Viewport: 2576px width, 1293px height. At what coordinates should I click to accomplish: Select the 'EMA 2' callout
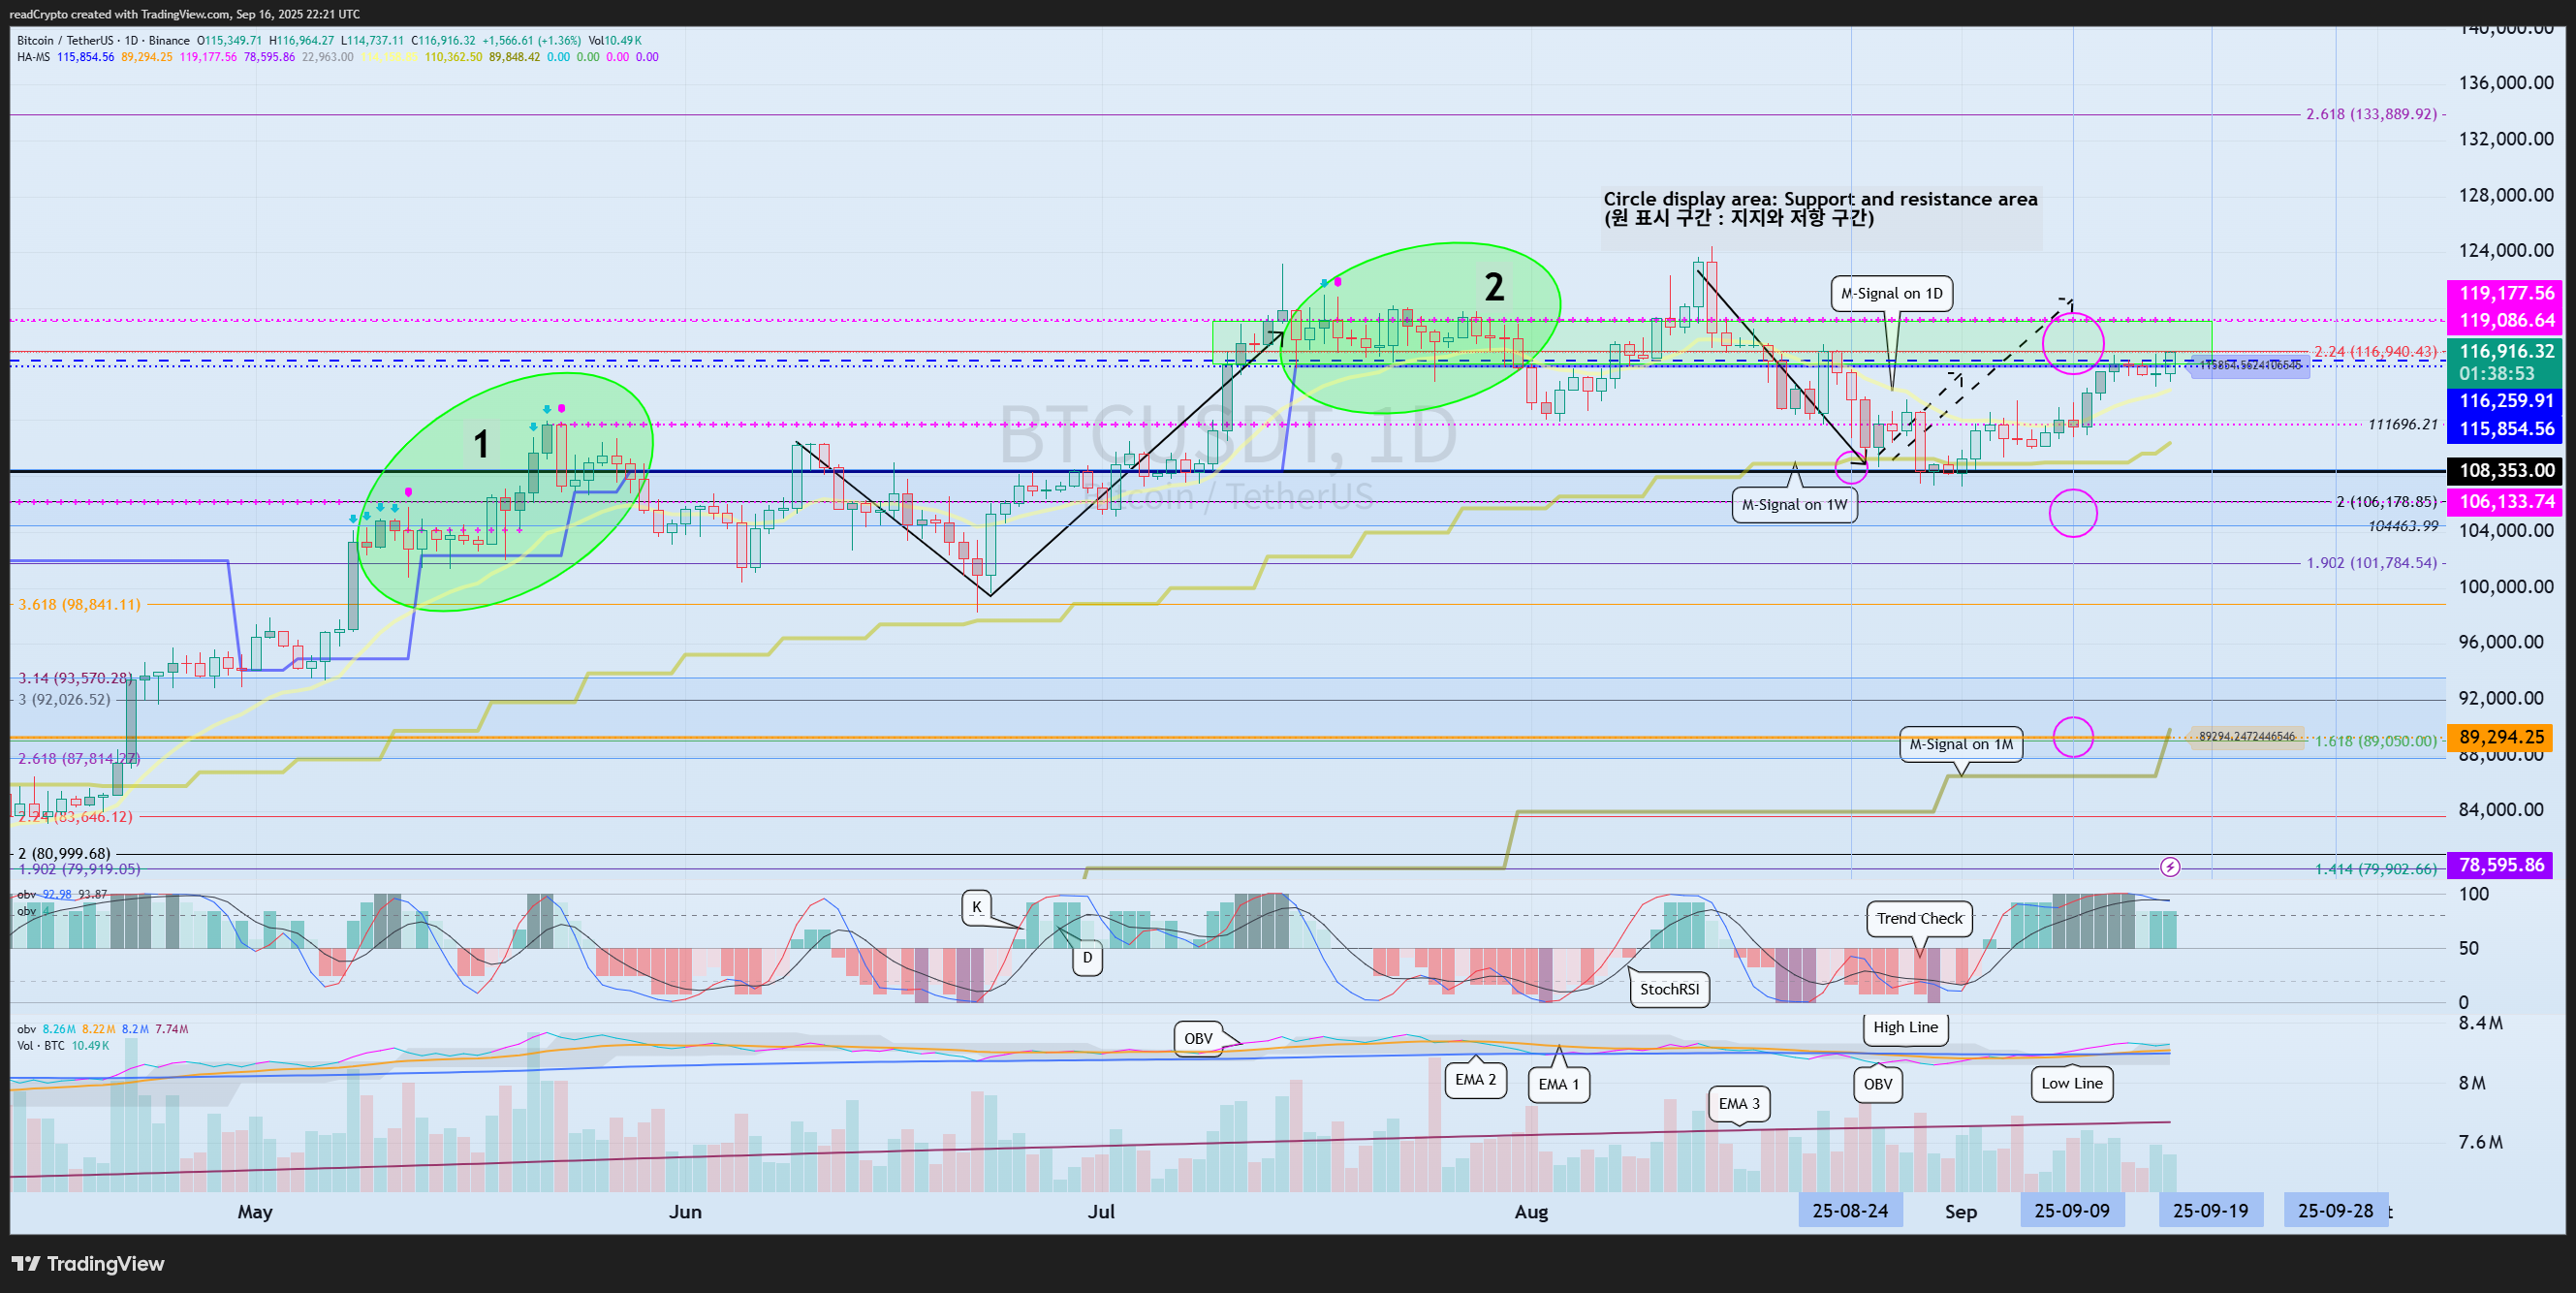click(1476, 1079)
